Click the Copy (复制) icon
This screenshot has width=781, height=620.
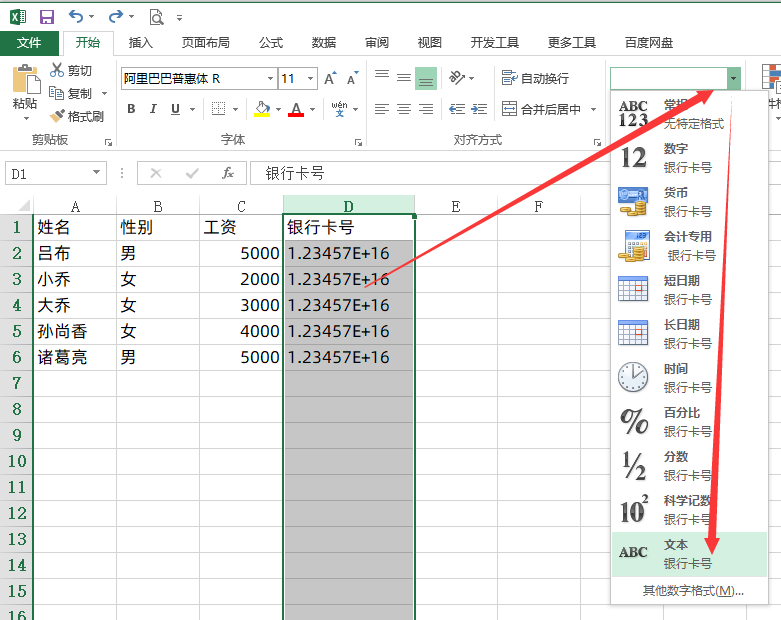coord(56,93)
